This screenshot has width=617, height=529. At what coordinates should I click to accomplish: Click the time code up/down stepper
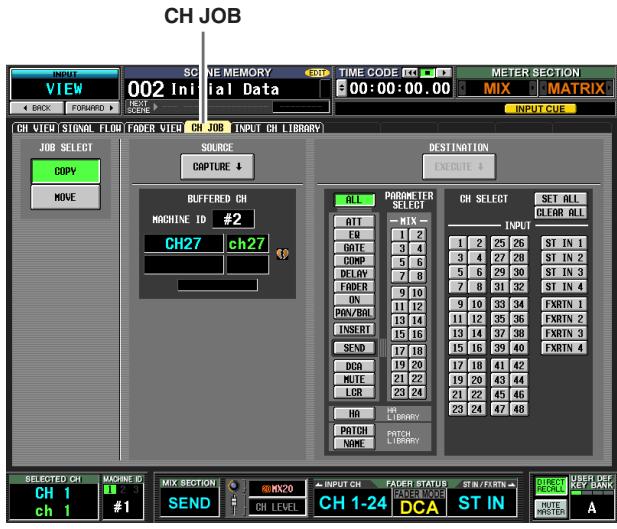(342, 88)
